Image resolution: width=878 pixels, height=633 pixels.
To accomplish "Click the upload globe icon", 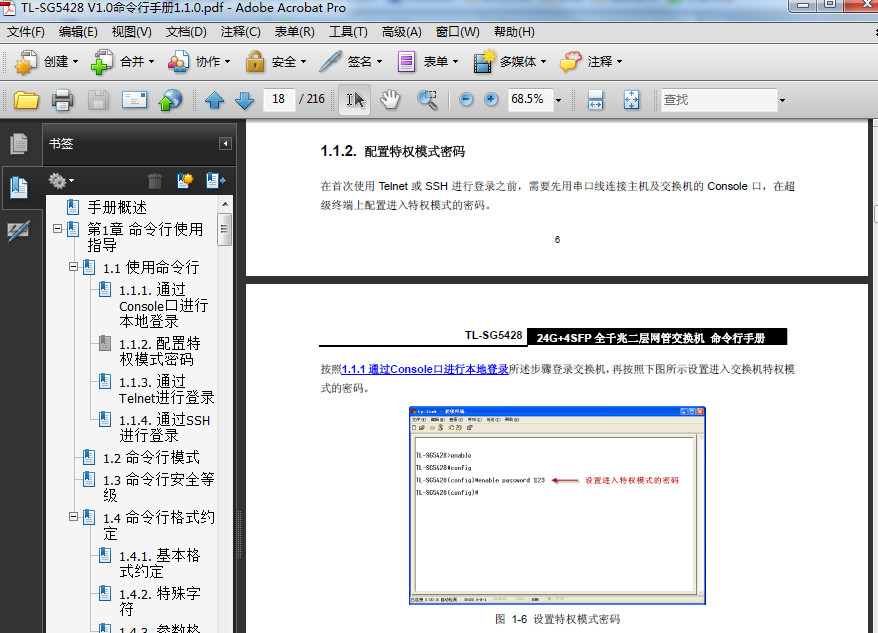I will point(170,100).
